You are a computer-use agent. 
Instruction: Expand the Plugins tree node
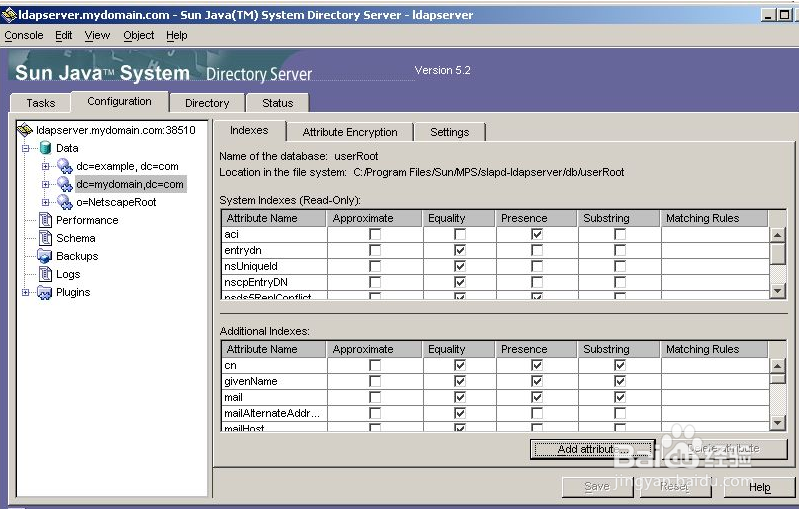tap(25, 292)
